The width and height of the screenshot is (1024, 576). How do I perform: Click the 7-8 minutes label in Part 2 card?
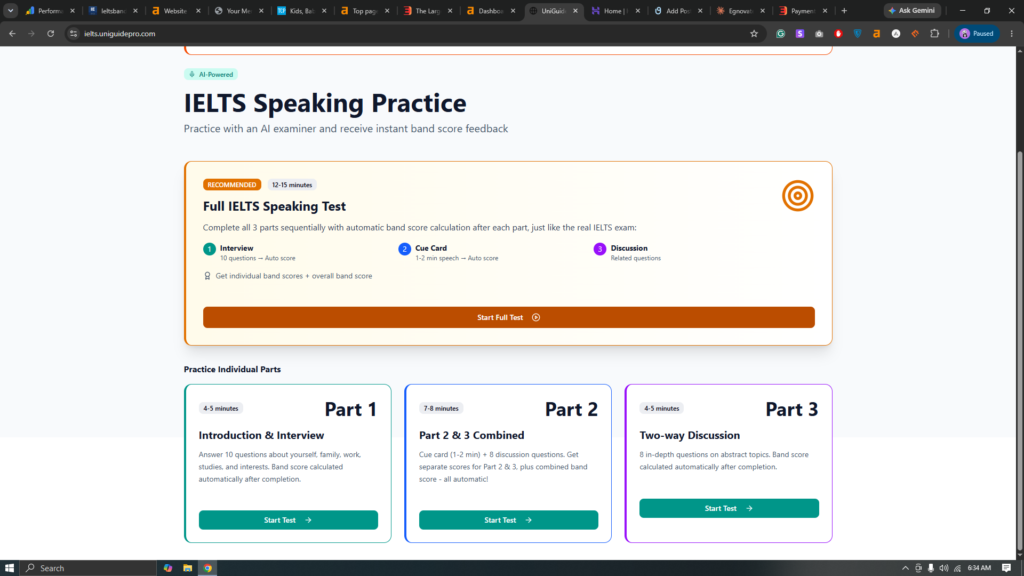[x=441, y=408]
